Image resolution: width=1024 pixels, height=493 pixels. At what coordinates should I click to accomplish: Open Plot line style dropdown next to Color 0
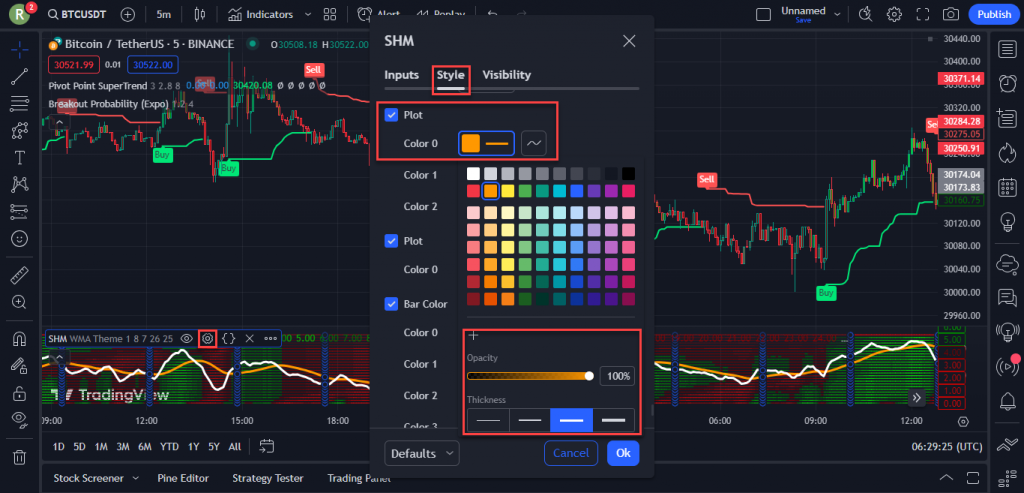coord(534,144)
